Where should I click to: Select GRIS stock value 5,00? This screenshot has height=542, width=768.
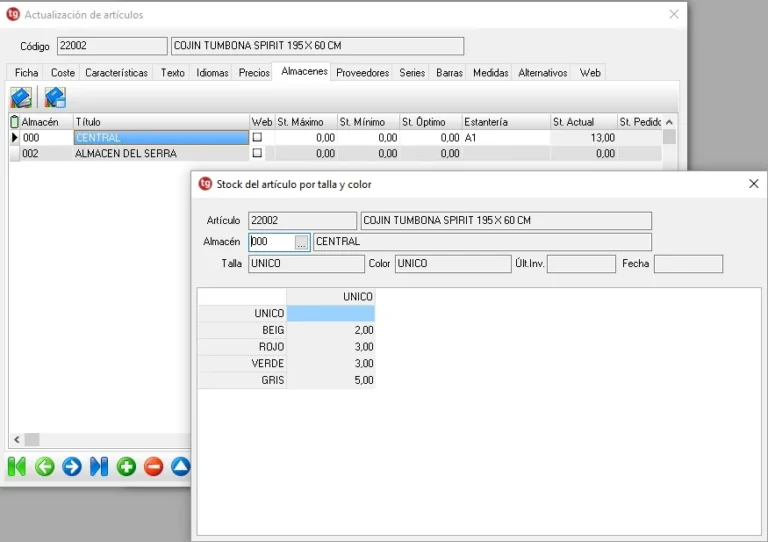point(331,380)
